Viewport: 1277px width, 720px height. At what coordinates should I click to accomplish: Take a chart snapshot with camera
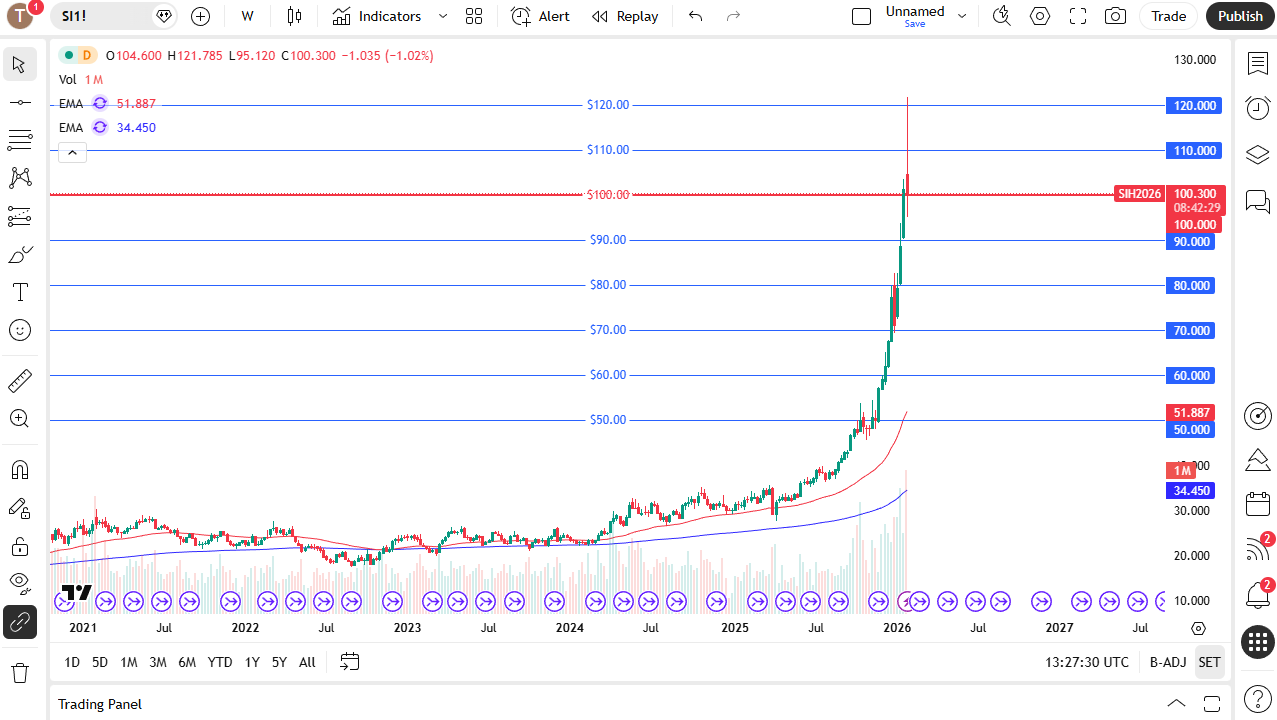(1114, 16)
